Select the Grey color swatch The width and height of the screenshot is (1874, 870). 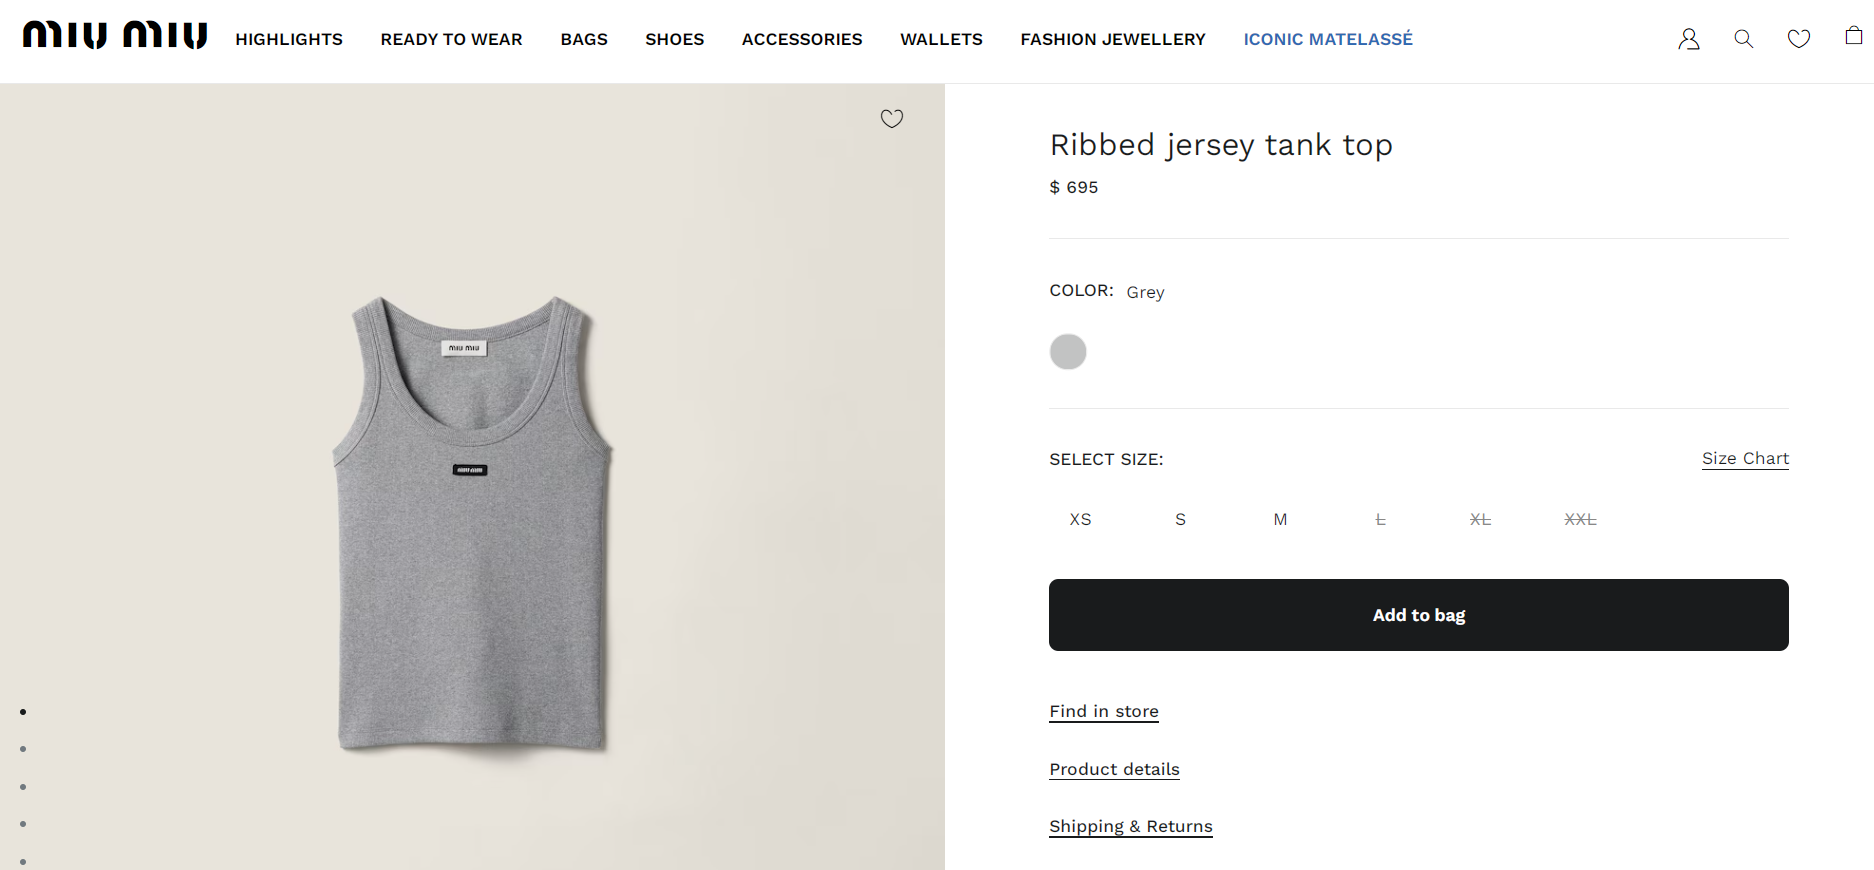(x=1068, y=352)
